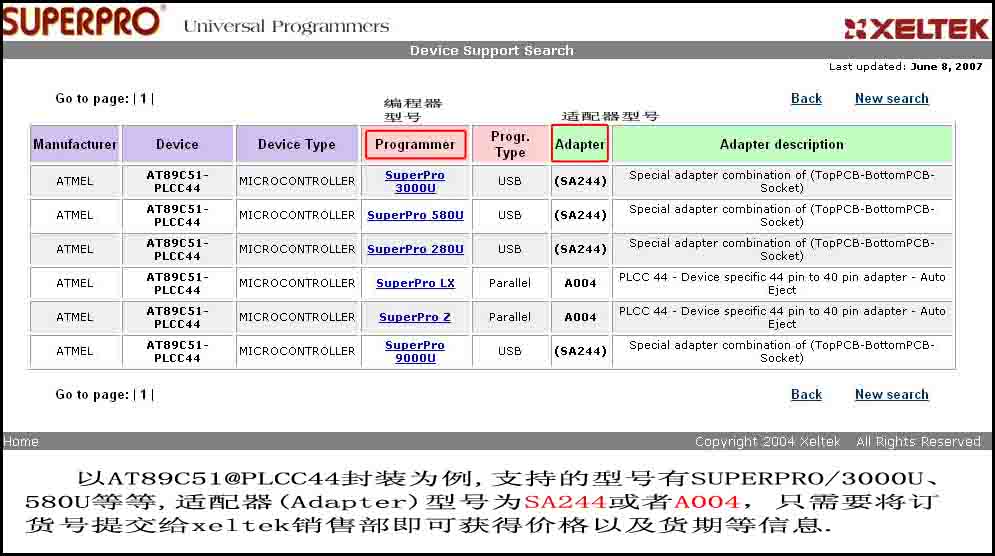
Task: Click the Programmer column header
Action: point(415,144)
